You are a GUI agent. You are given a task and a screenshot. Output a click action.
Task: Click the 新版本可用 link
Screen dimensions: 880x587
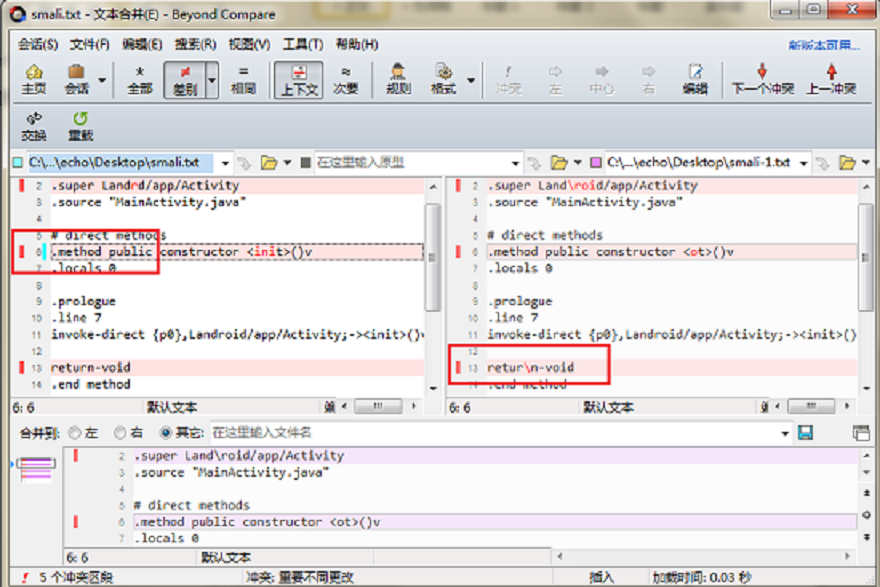(823, 45)
